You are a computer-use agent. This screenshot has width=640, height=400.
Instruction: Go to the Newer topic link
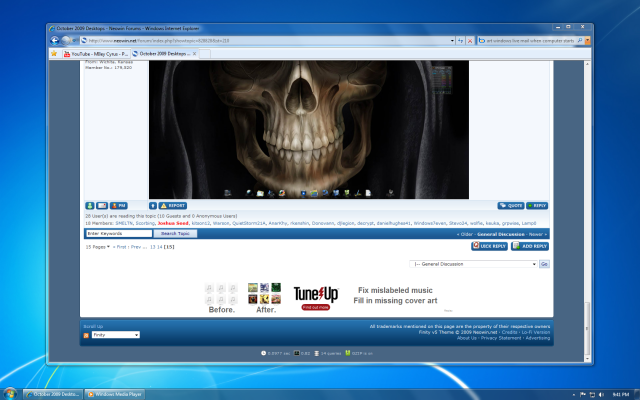point(537,234)
